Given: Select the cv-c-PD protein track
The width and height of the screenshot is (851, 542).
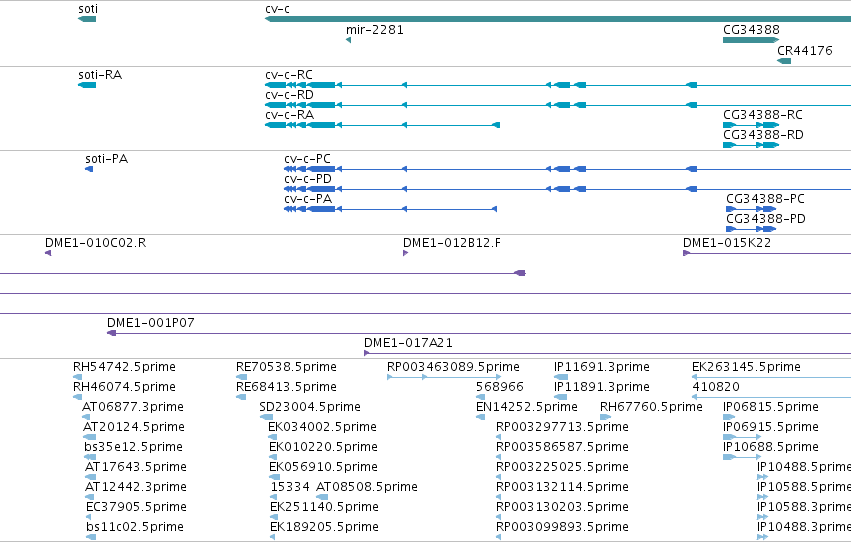Looking at the screenshot, I should tap(568, 189).
